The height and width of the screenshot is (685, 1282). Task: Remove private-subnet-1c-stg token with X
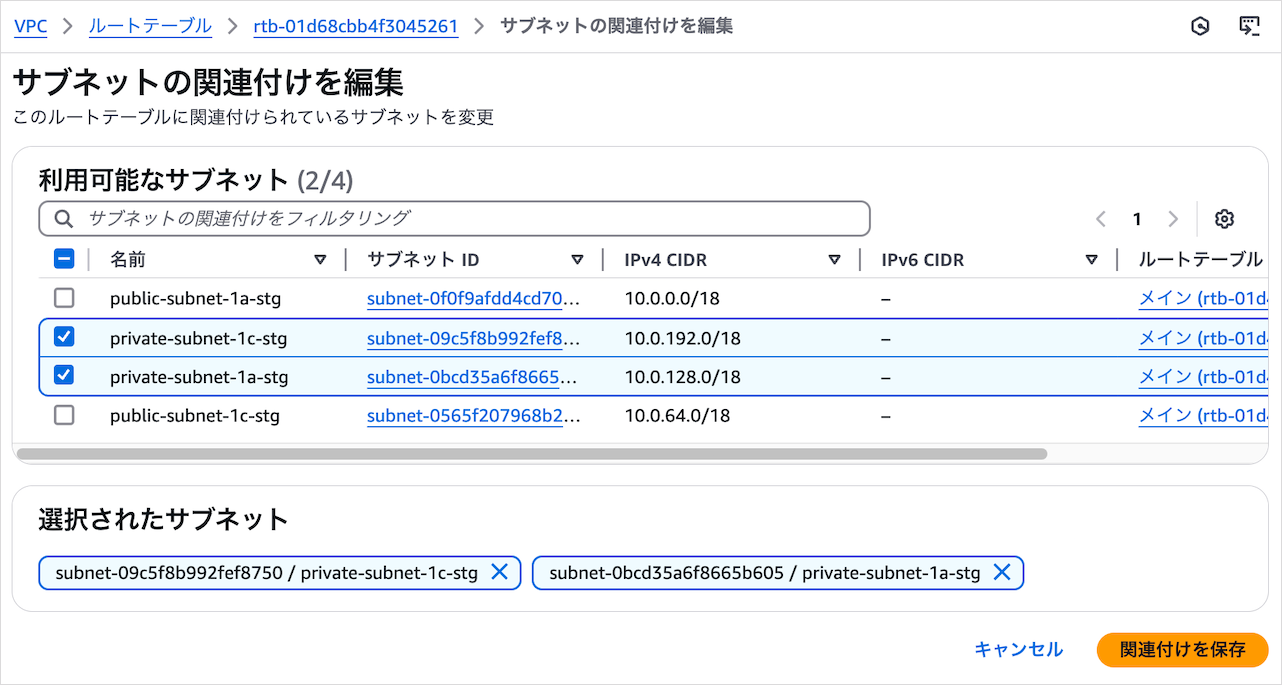(500, 573)
